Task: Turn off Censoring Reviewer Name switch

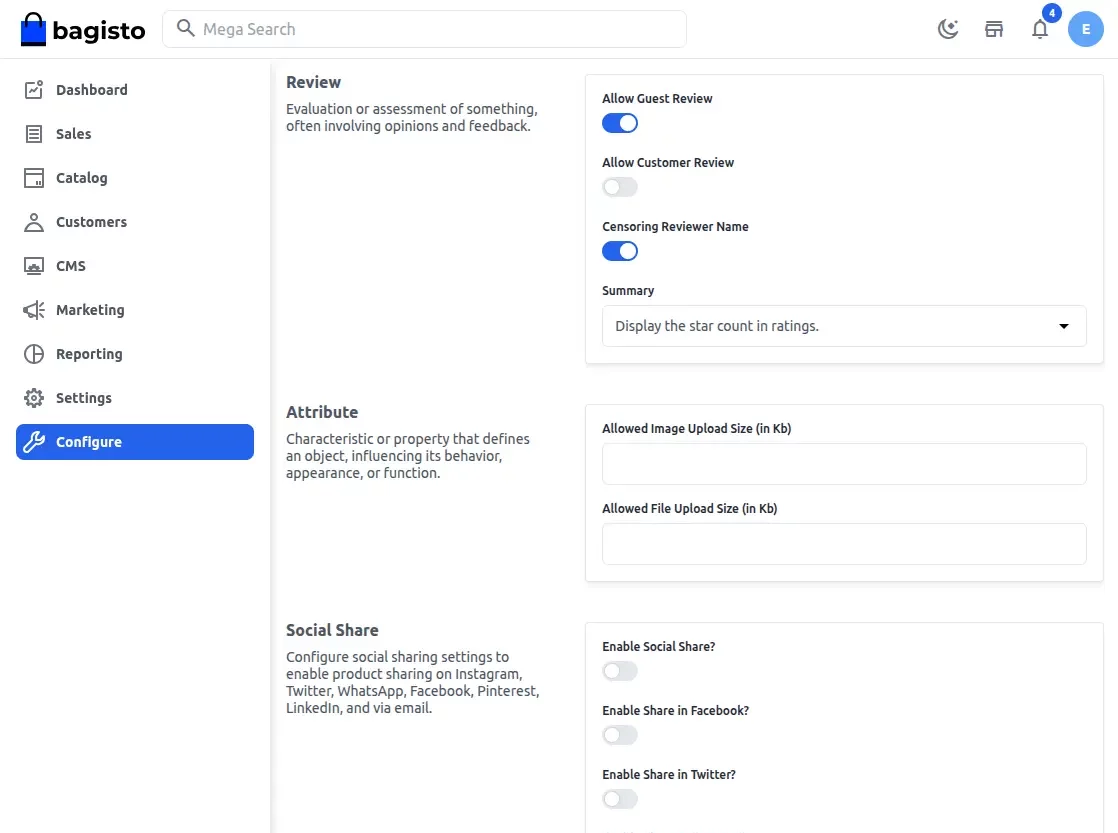Action: click(620, 252)
